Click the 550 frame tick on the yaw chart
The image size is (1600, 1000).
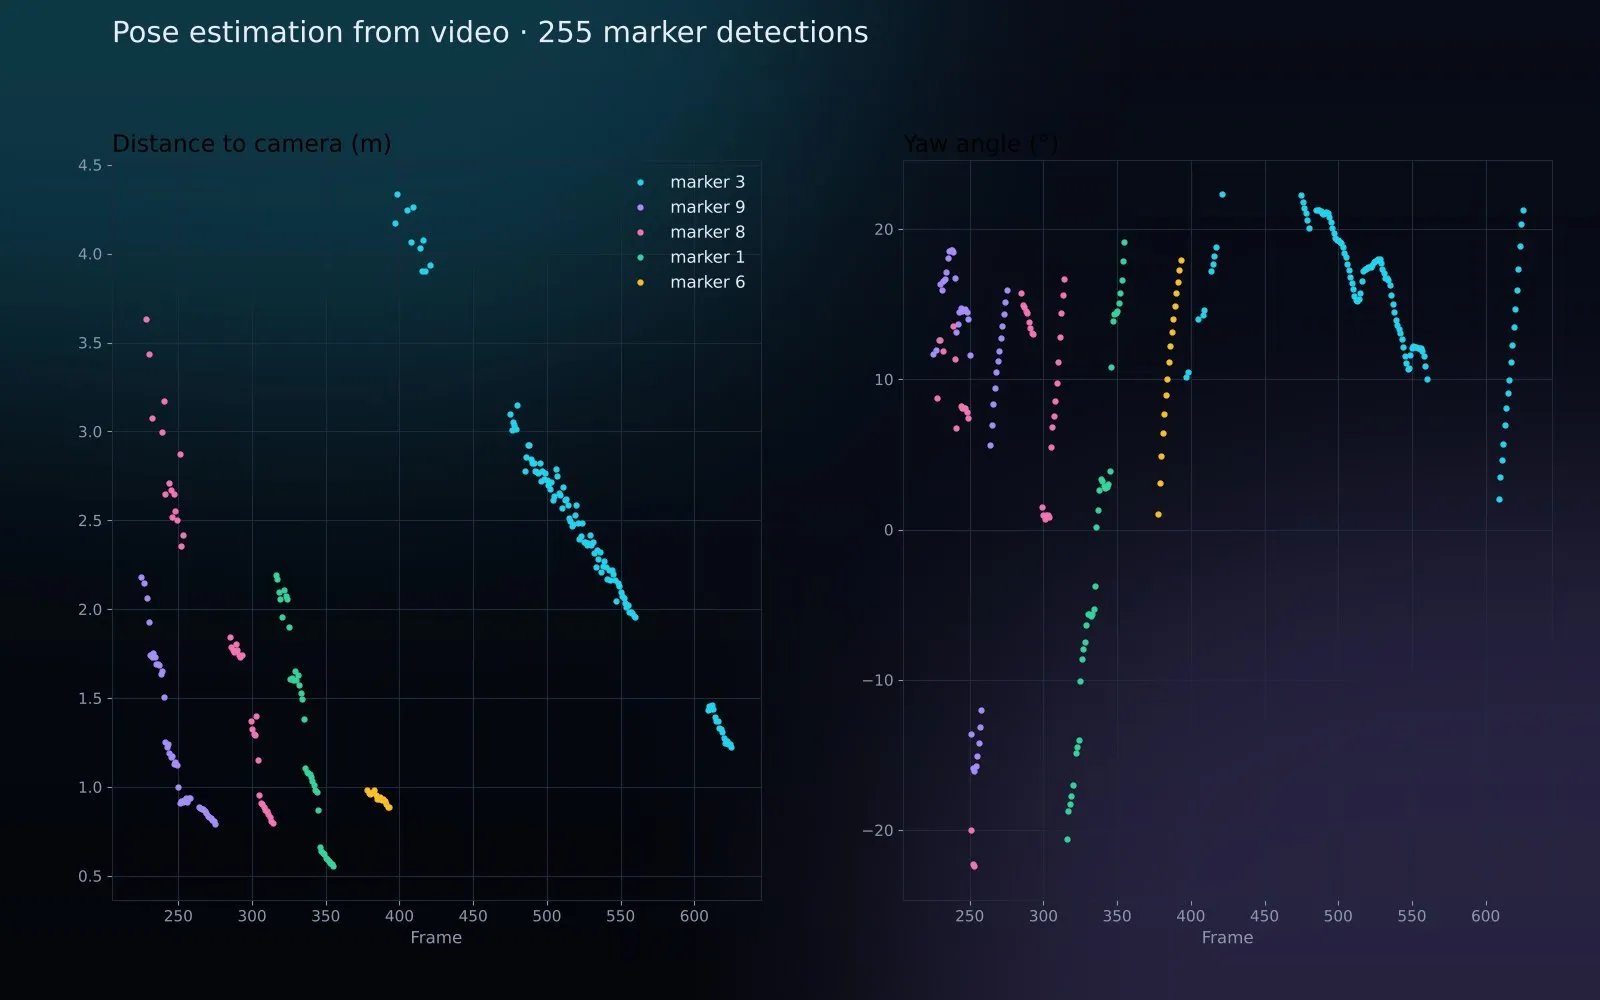[x=1412, y=916]
